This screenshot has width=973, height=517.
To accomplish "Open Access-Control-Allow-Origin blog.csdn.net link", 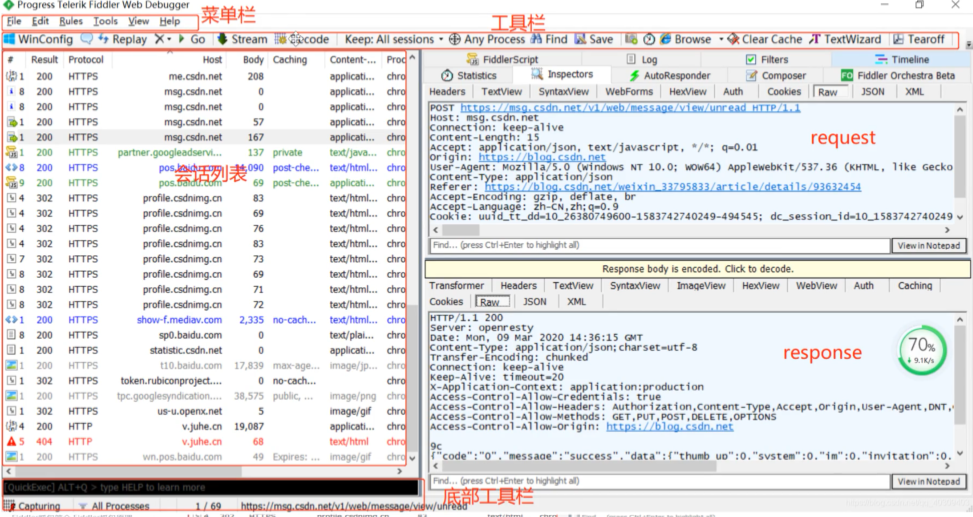I will point(670,426).
